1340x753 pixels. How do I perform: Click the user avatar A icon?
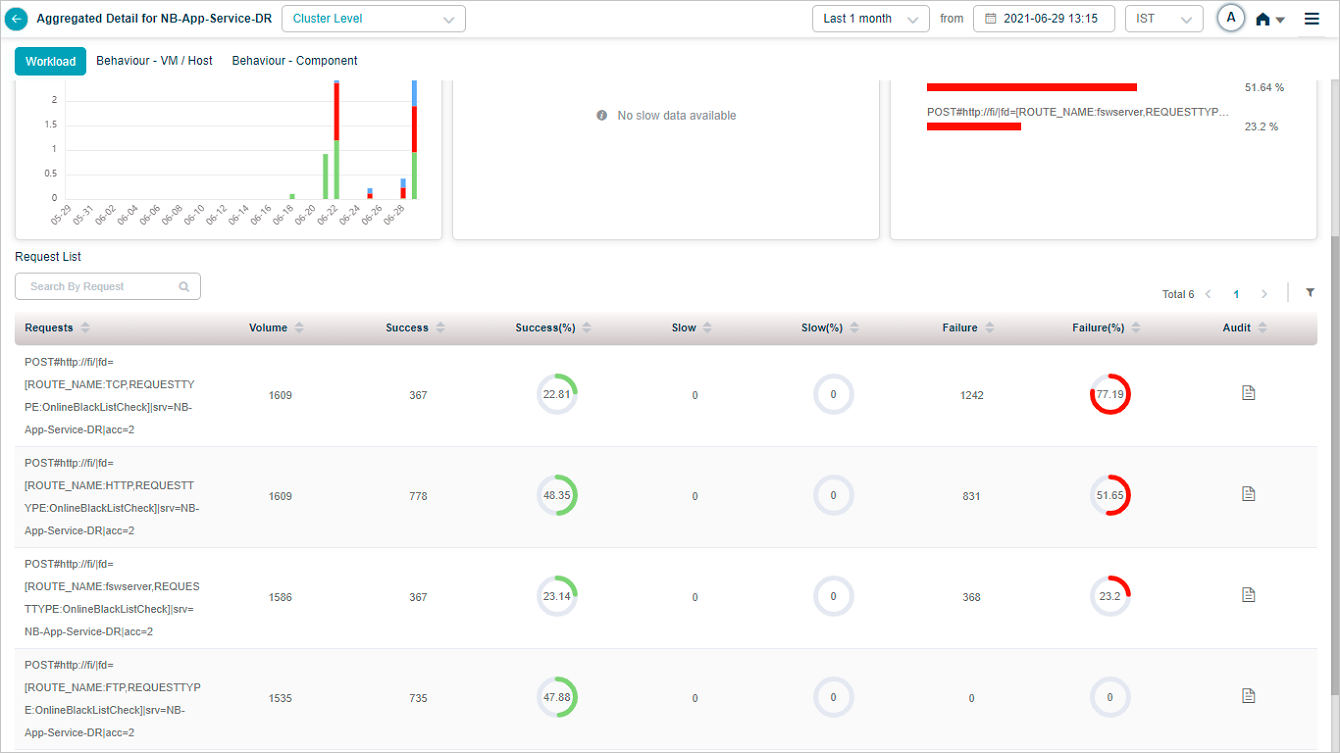pos(1231,18)
